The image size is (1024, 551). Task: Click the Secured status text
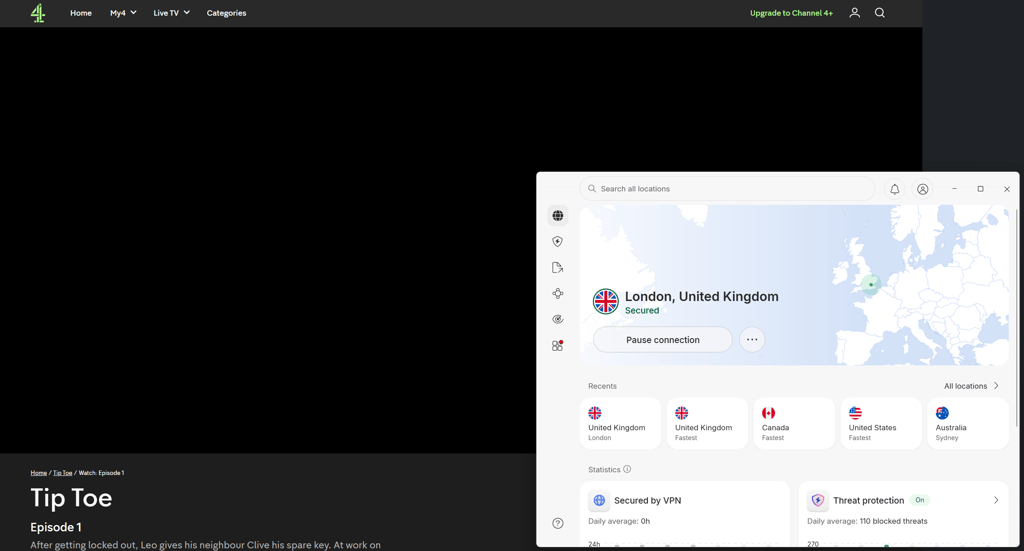[x=642, y=311]
